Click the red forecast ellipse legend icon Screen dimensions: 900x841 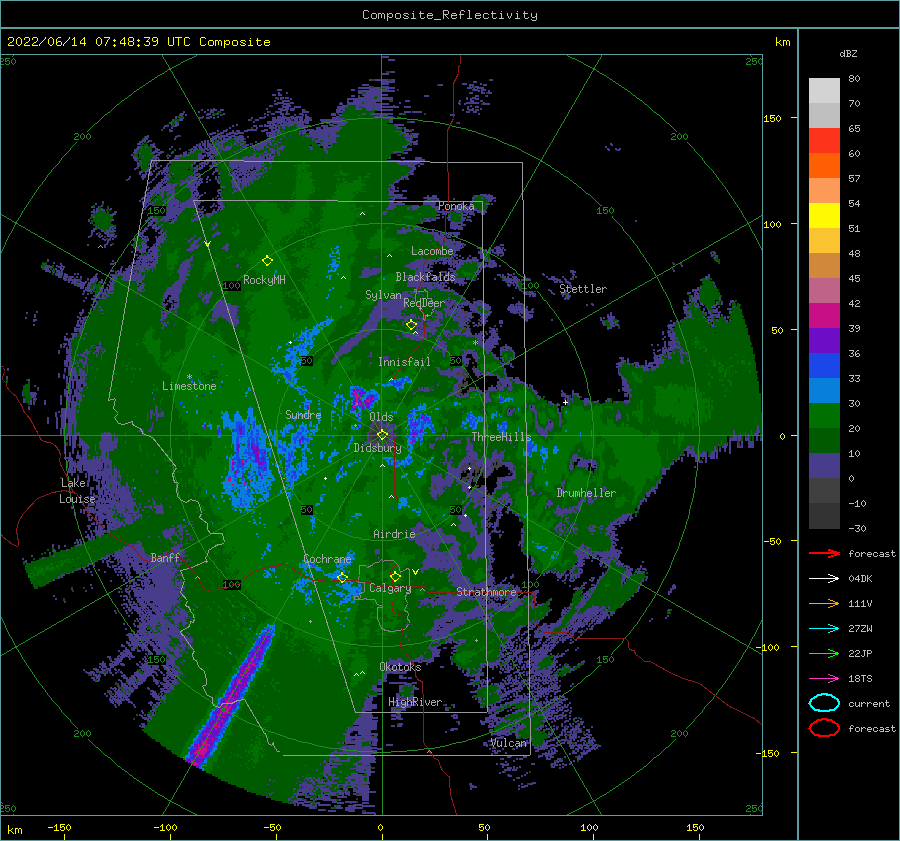(x=824, y=728)
